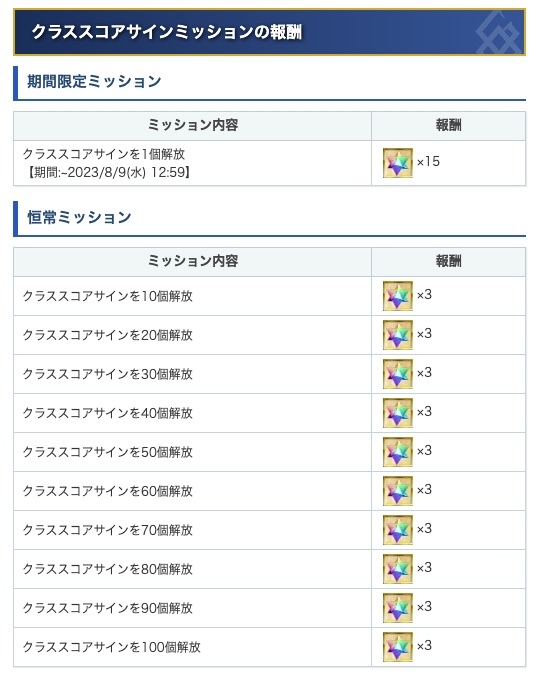
Task: Click the reward icon in the 90個解放 row
Action: pos(397,608)
